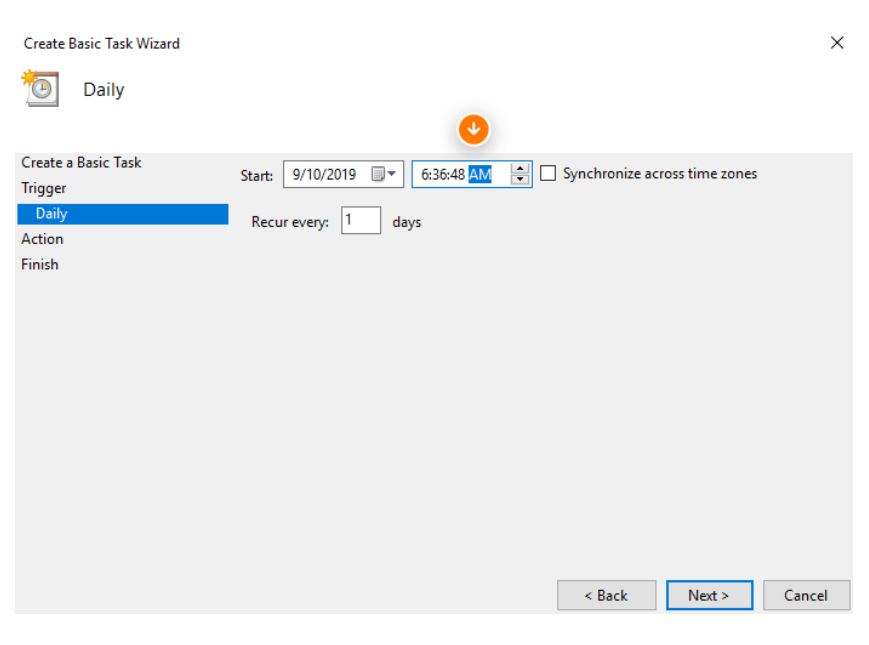Screen dimensions: 869x645
Task: Open the Finish step in sidebar
Action: coord(40,264)
